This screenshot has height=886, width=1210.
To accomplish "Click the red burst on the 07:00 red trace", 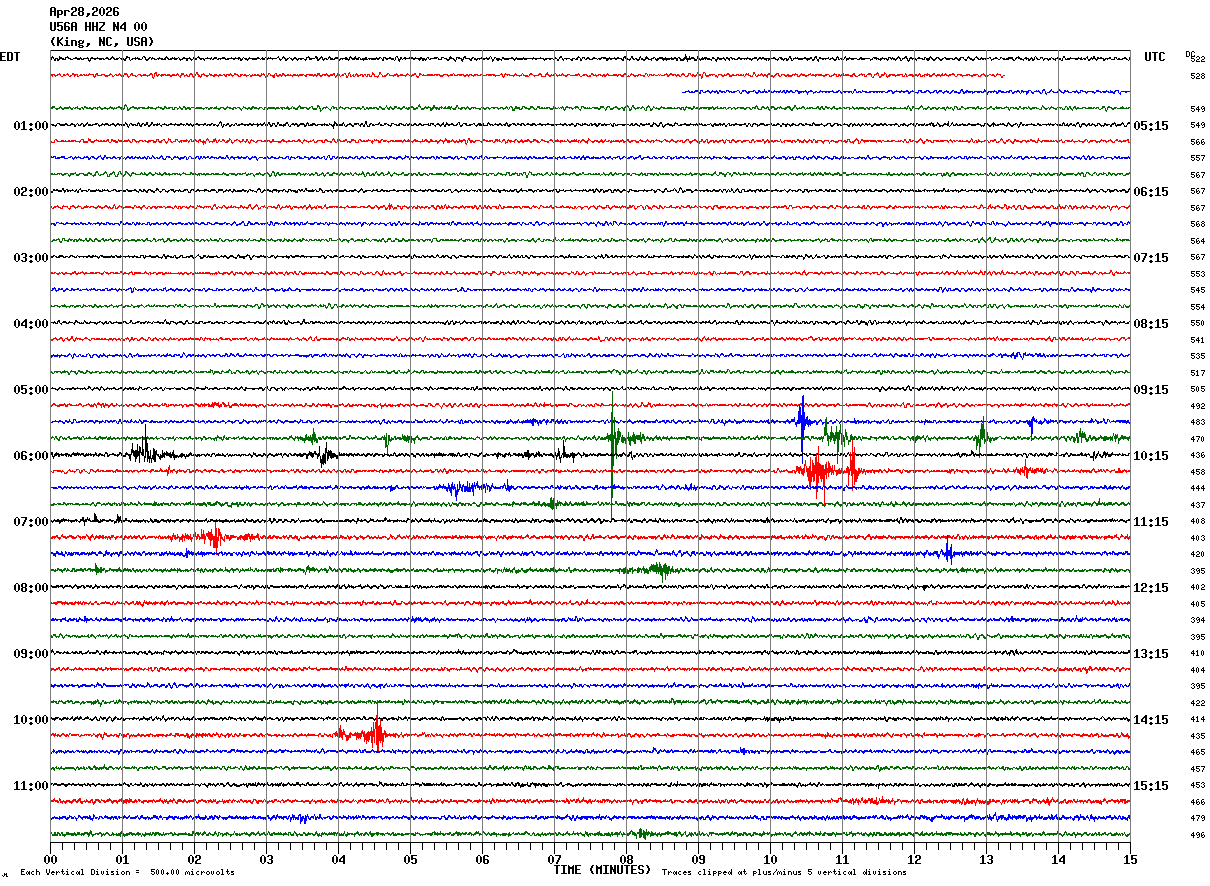I will click(x=213, y=538).
